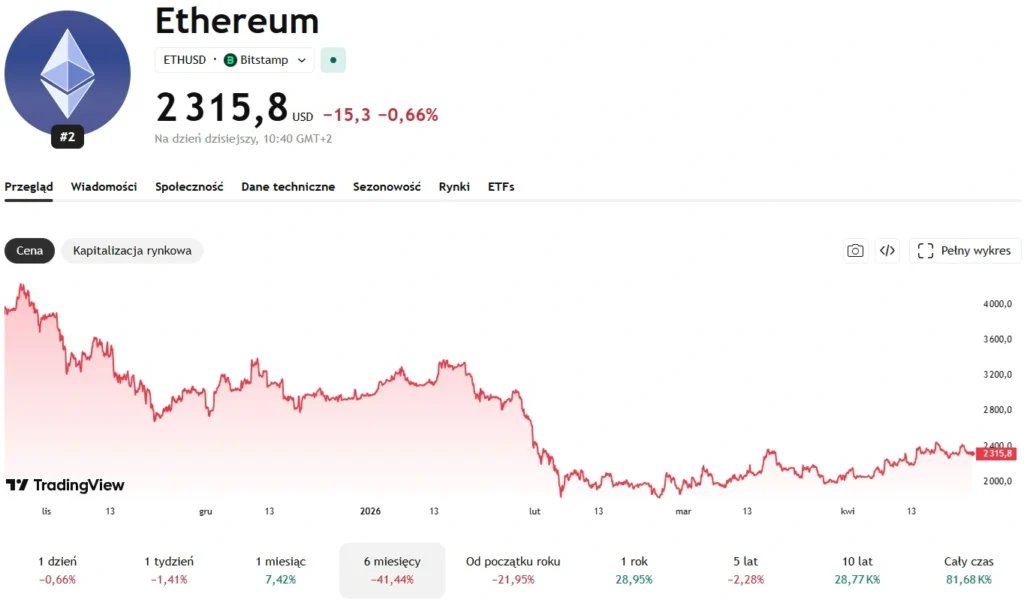Screen dimensions: 1024x603
Task: Show the Cały czas price range
Action: [968, 570]
